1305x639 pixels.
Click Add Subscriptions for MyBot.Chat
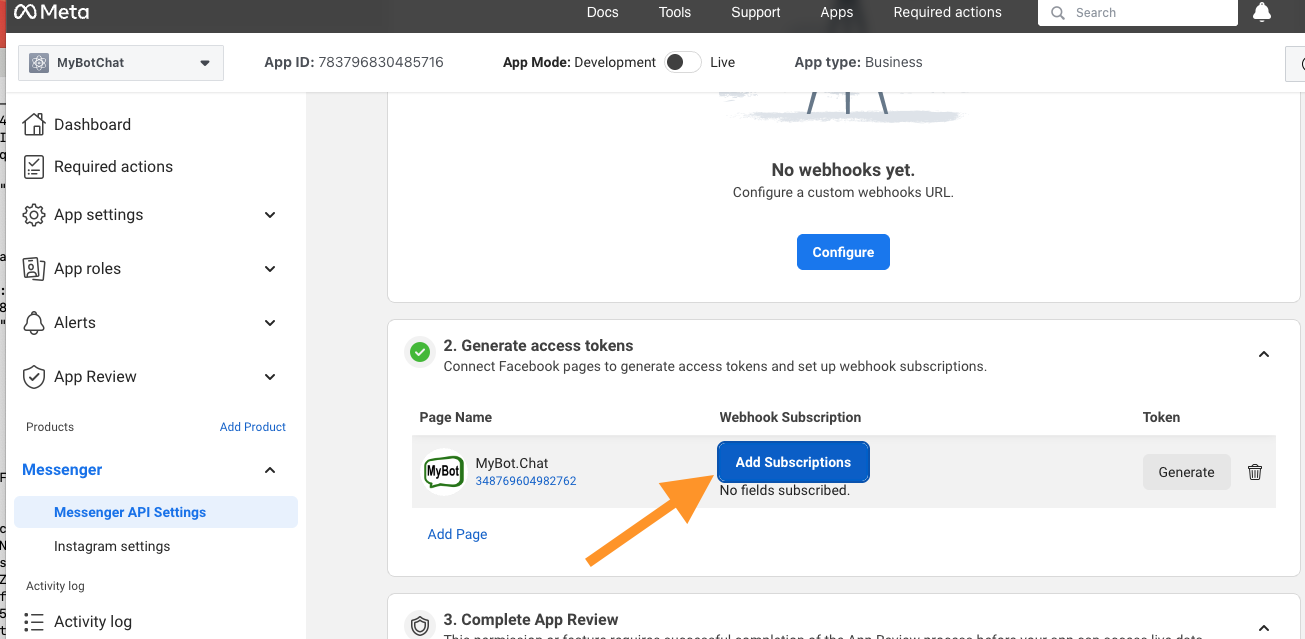792,462
